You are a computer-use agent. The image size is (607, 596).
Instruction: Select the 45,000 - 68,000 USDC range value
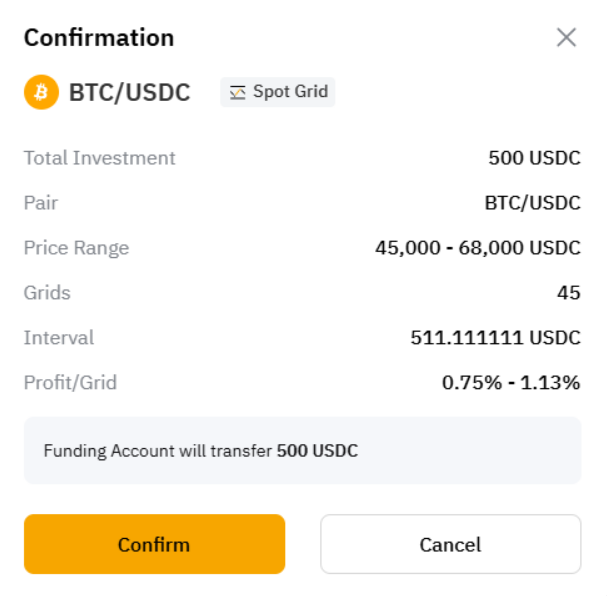(477, 248)
